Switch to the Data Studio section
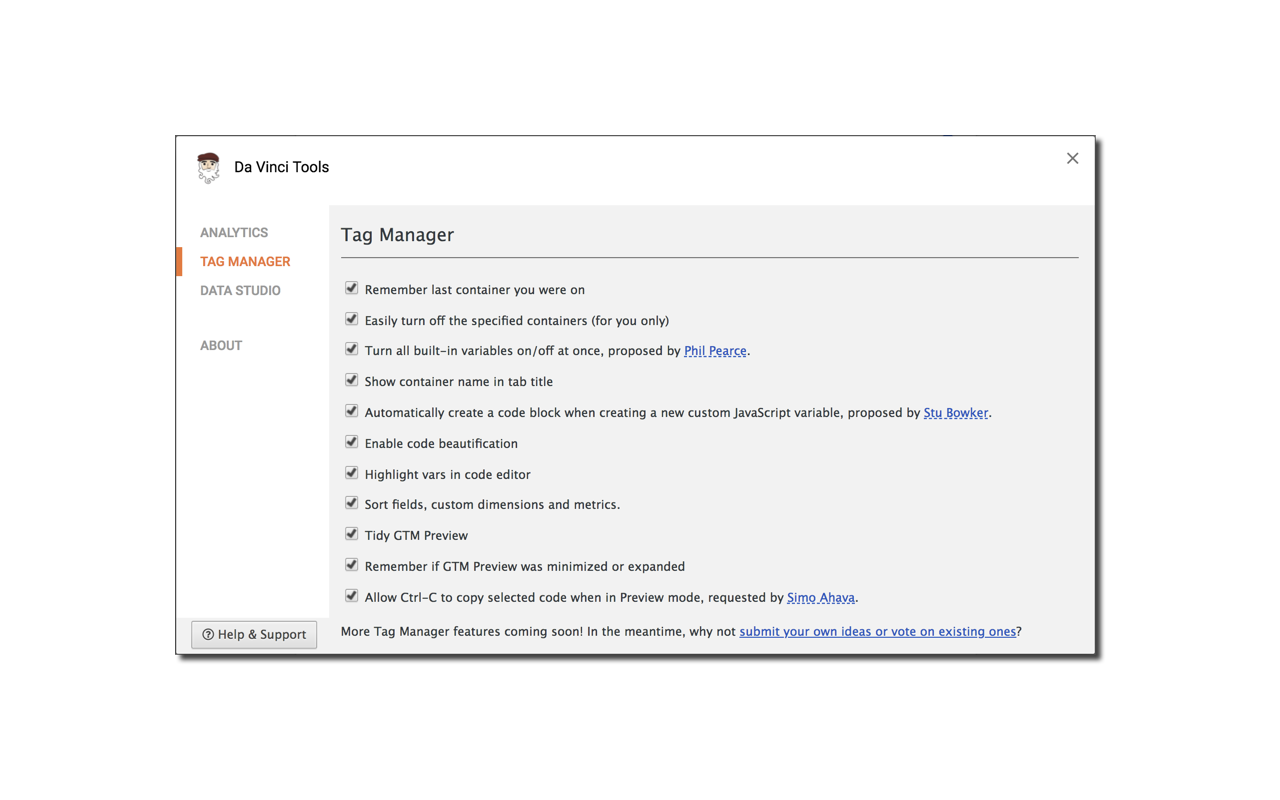Viewport: 1280px width, 800px height. 240,290
